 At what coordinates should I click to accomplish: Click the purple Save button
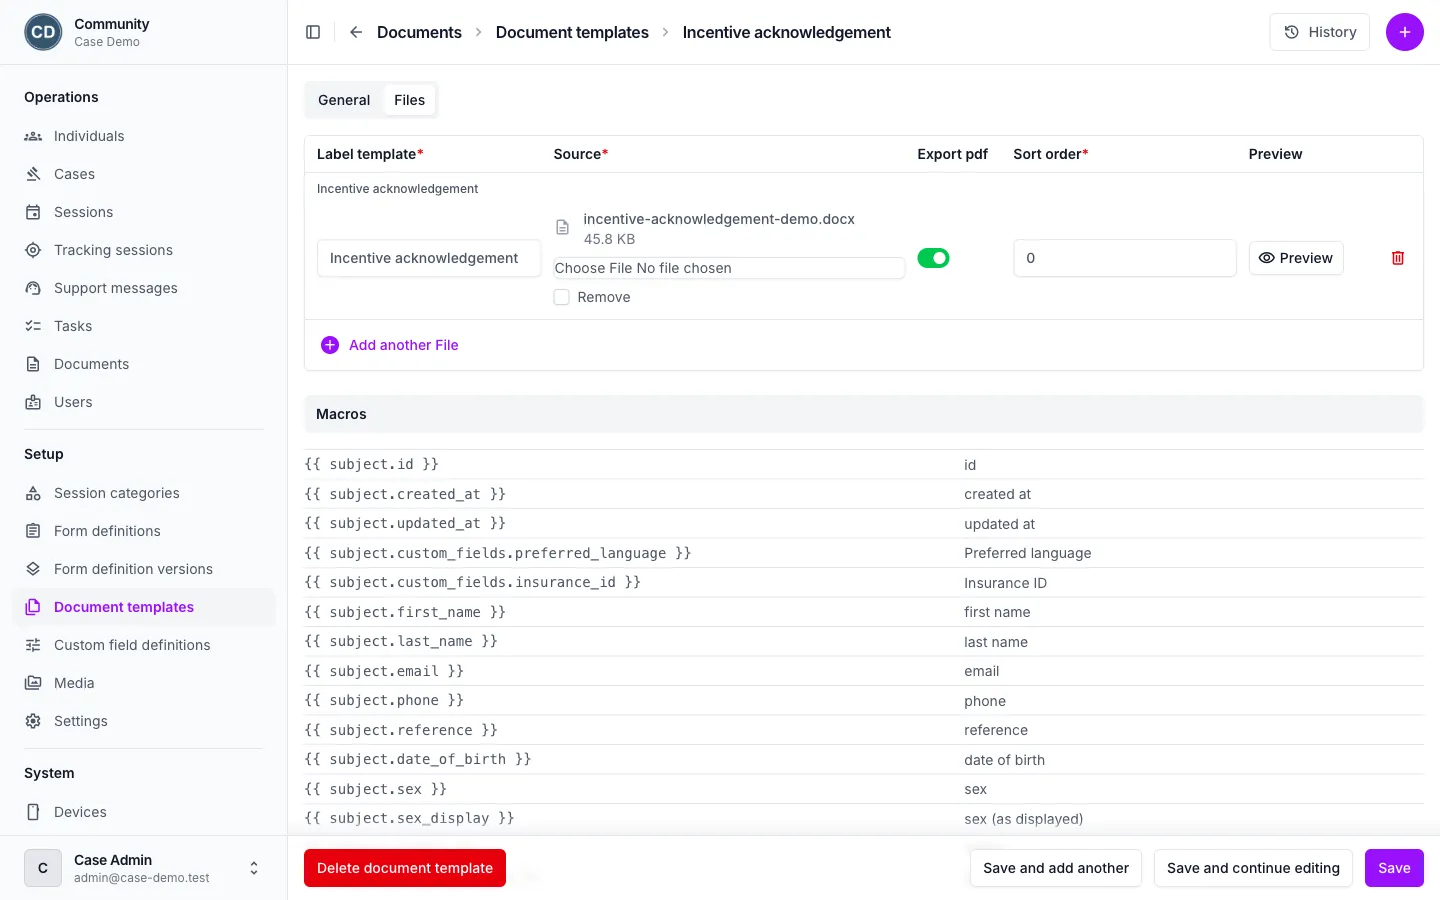[x=1394, y=868]
